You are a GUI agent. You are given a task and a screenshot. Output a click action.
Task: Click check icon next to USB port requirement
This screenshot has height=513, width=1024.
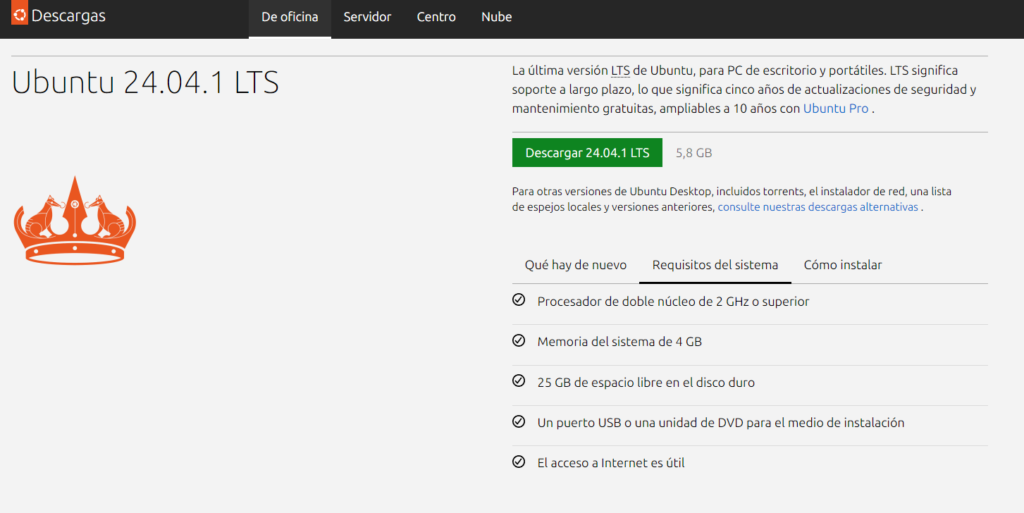pyautogui.click(x=518, y=422)
